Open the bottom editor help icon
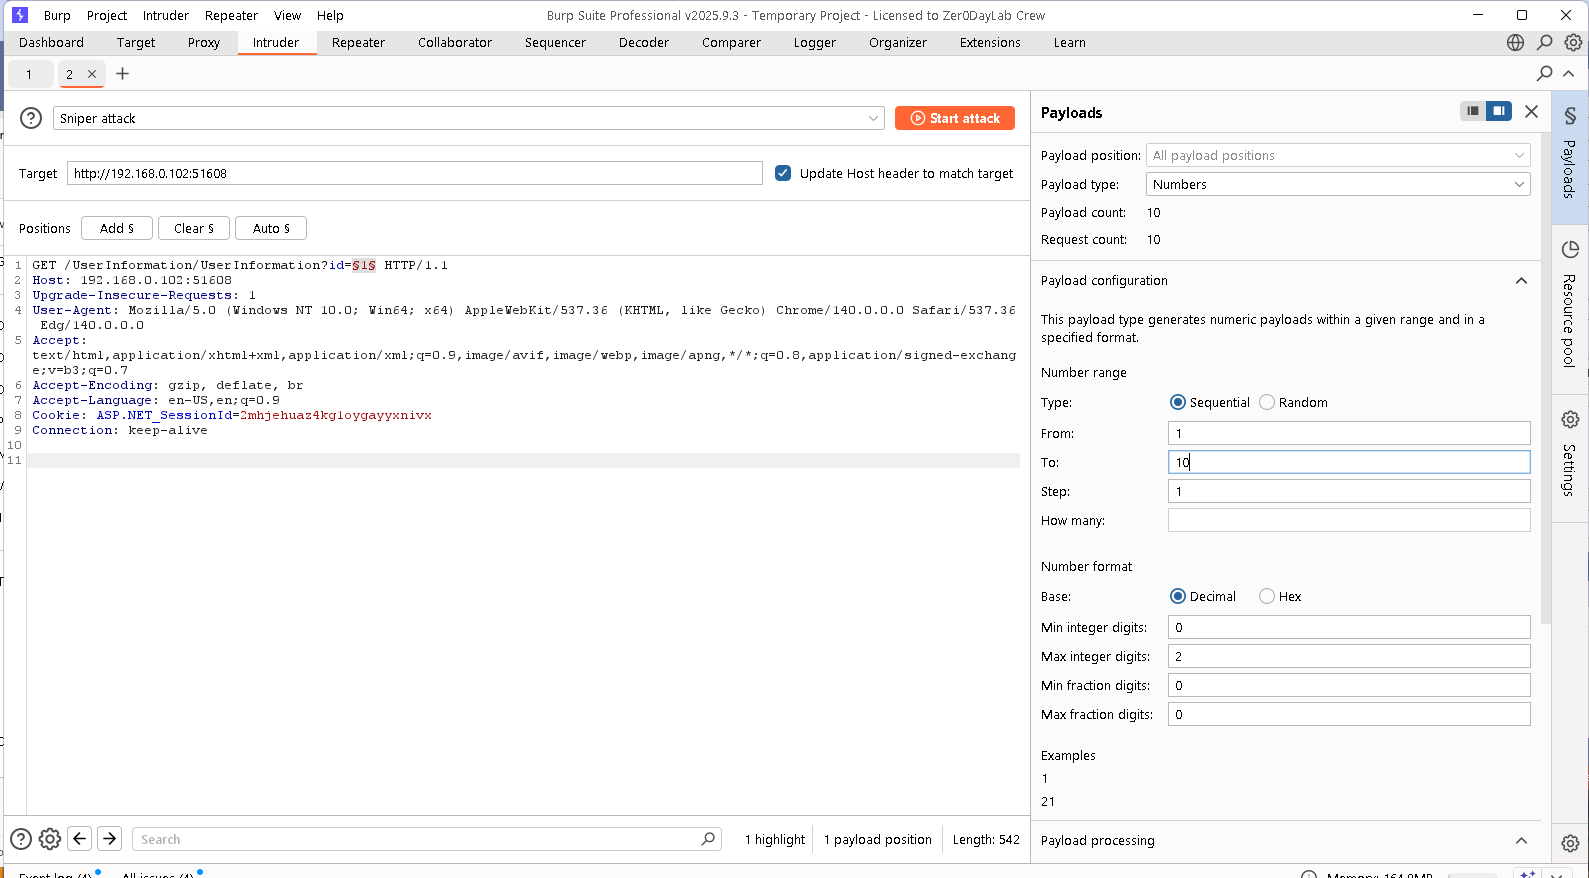The width and height of the screenshot is (1589, 878). coord(21,839)
